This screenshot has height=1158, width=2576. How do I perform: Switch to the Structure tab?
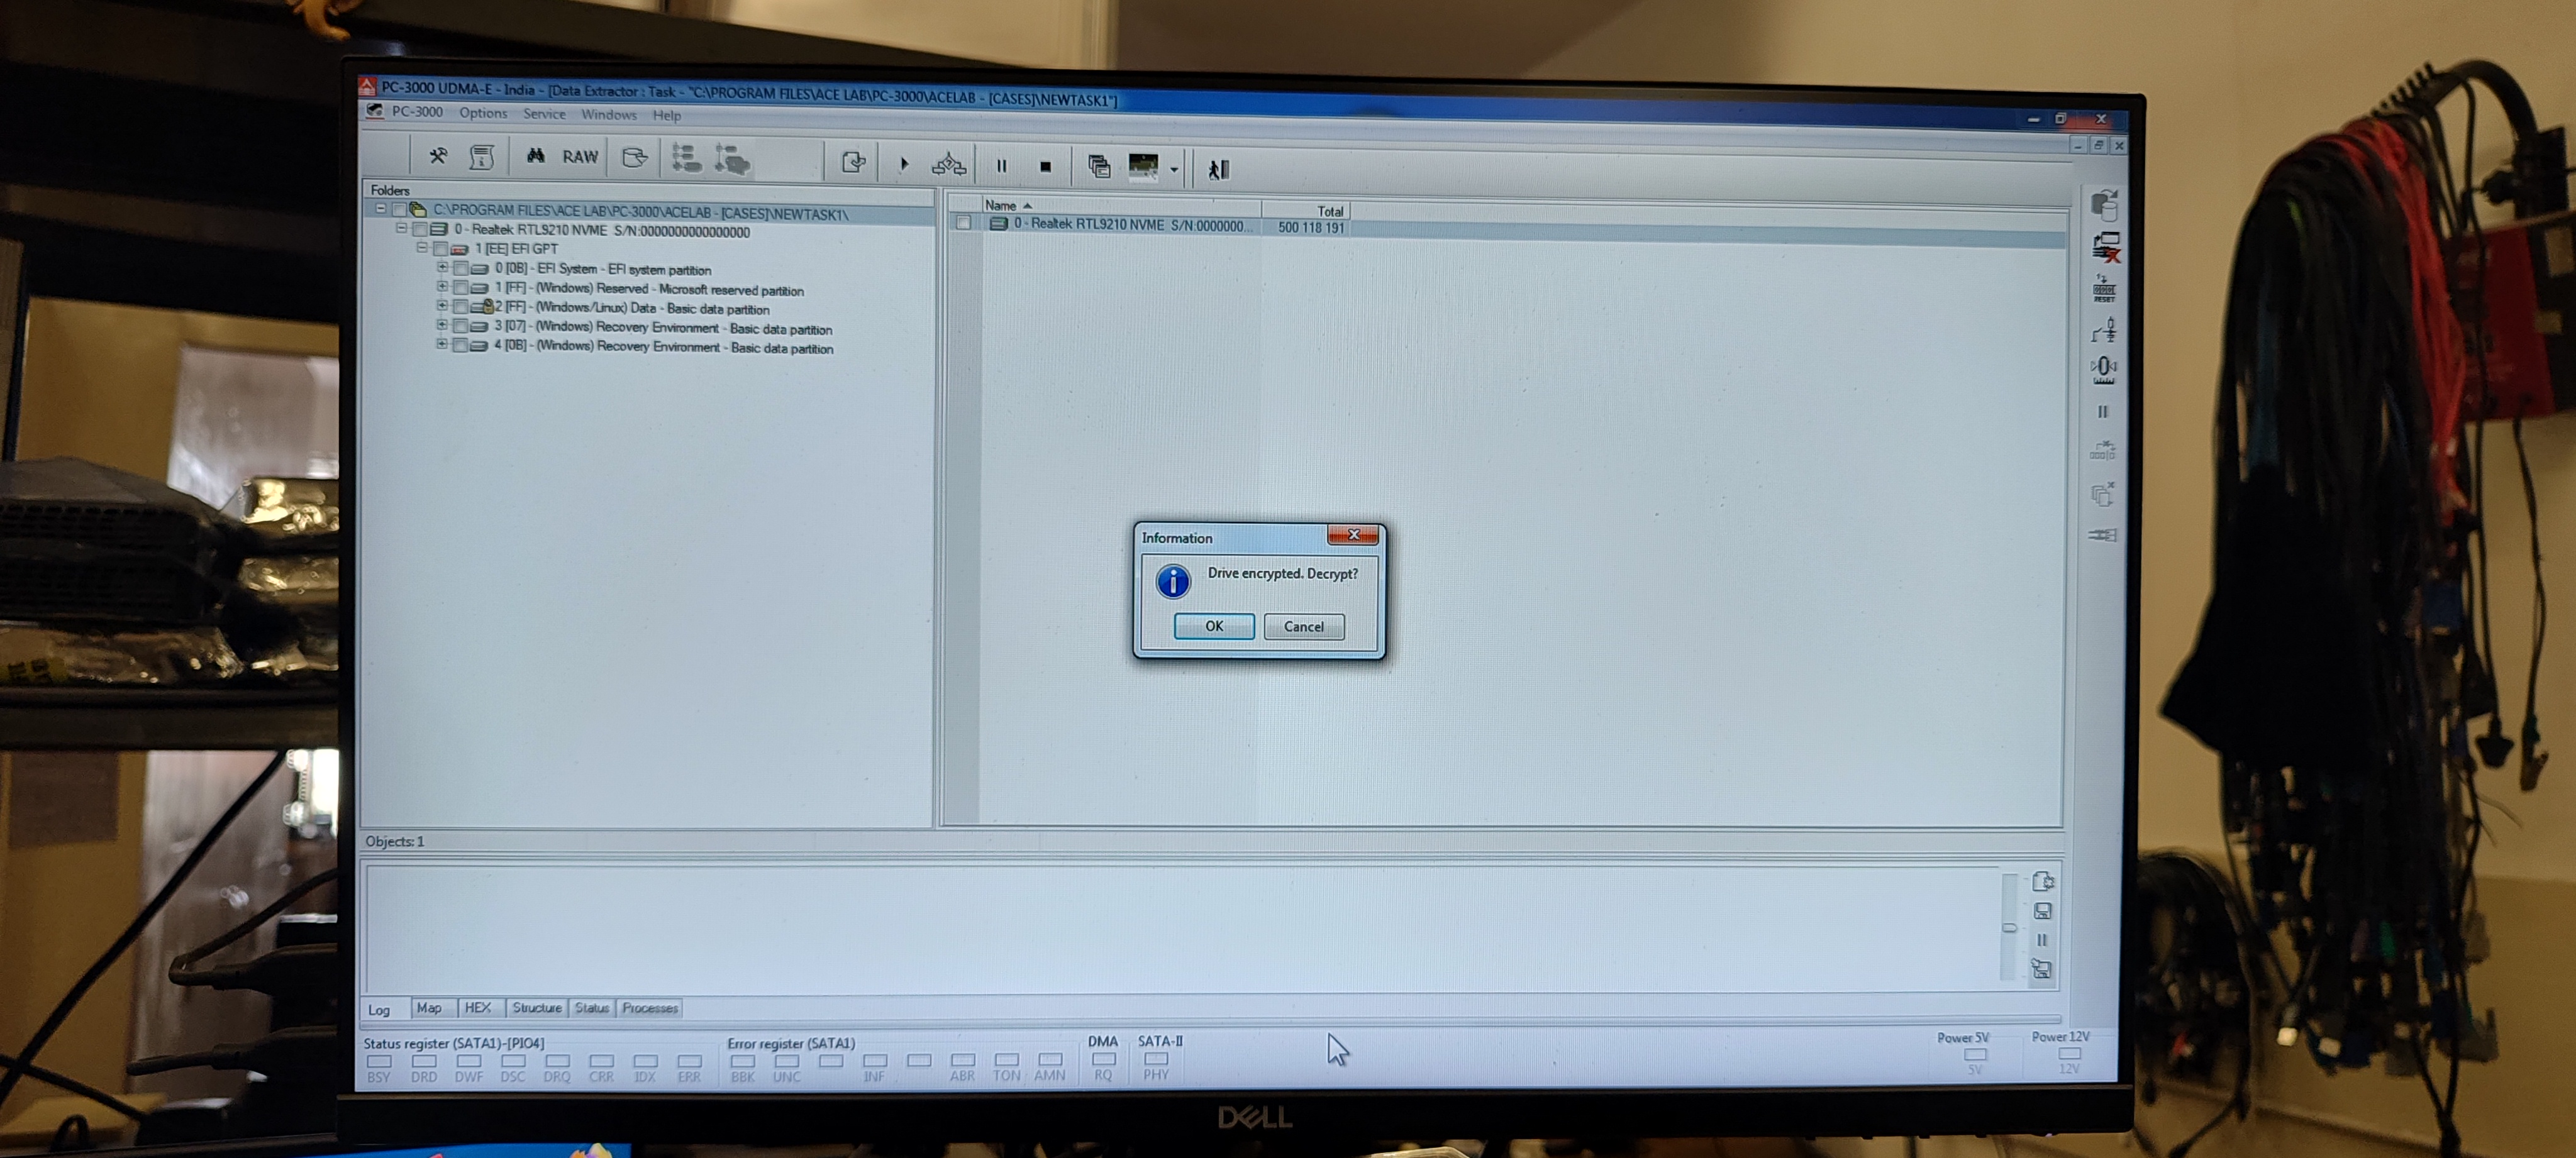537,1008
